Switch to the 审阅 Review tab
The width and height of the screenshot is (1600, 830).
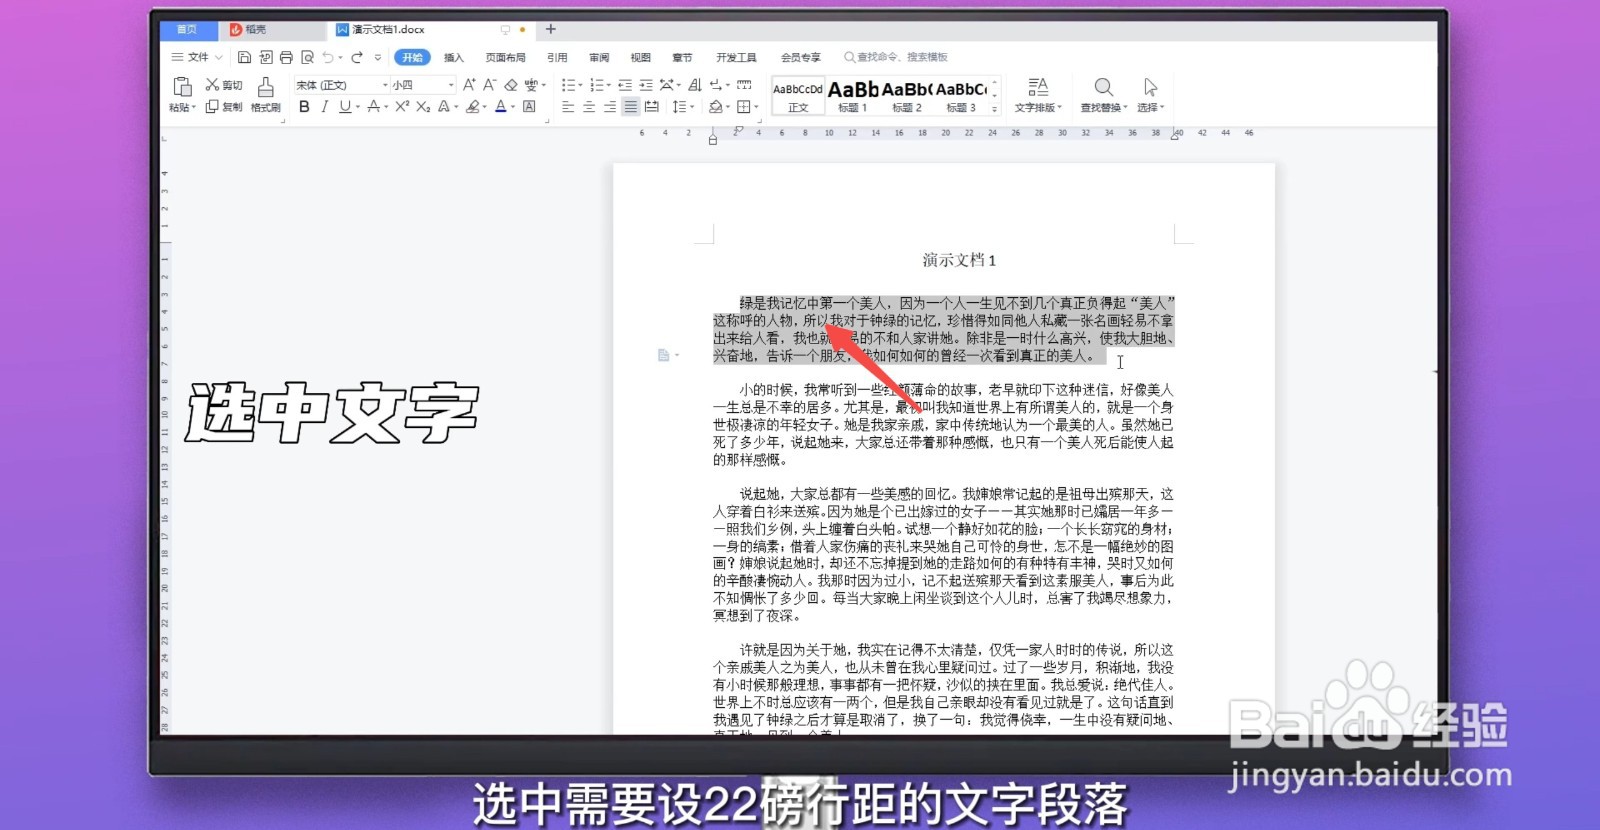(599, 57)
